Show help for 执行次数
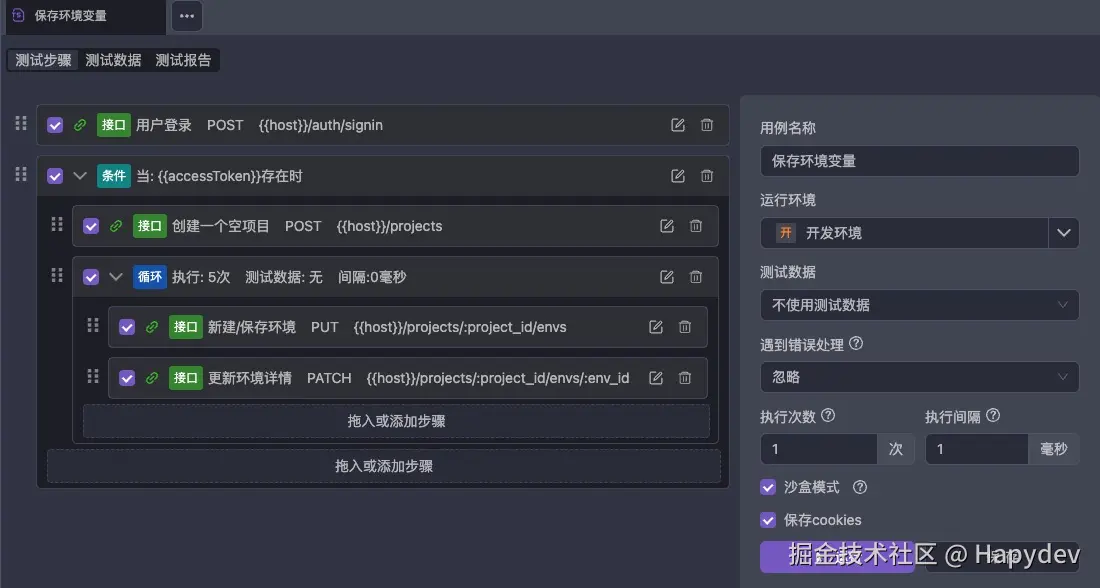Screen dimensions: 1100x588 [x=828, y=415]
